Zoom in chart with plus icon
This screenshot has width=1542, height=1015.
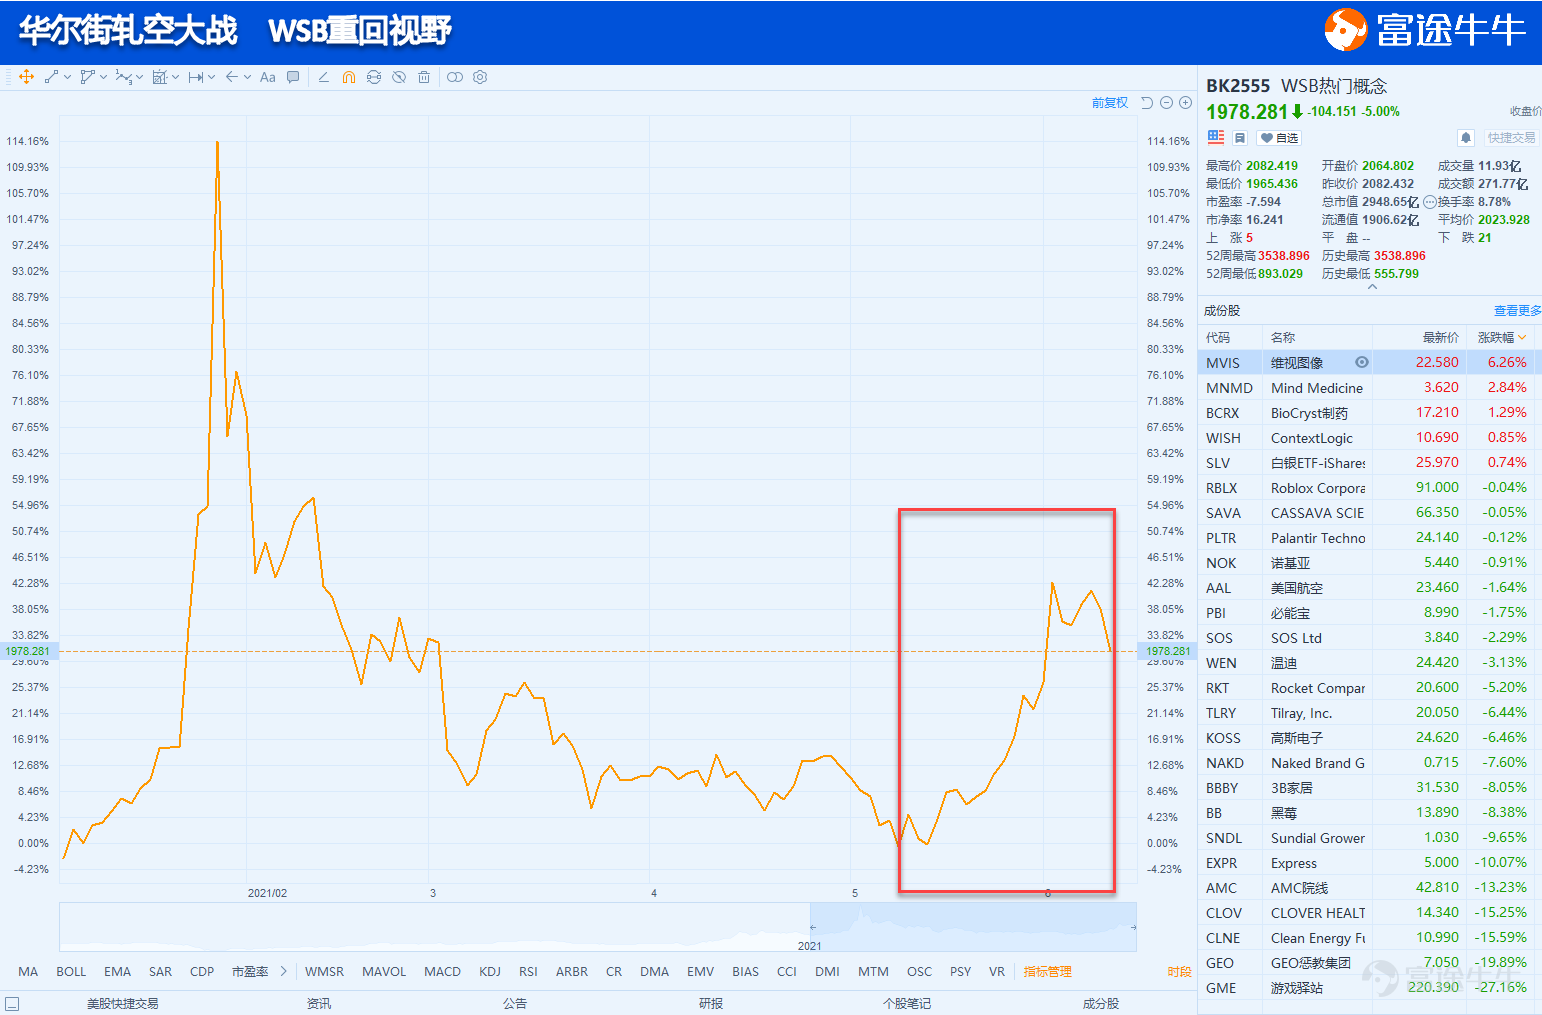coord(1186,103)
